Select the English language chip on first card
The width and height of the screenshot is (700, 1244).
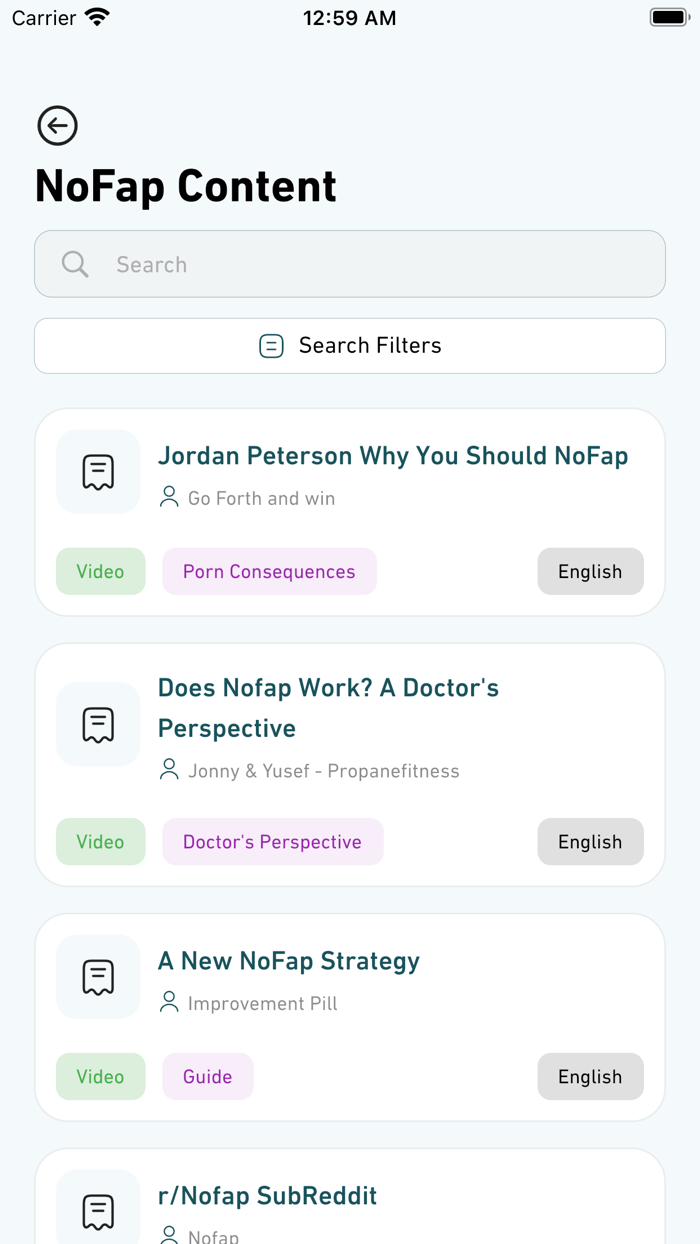coord(590,571)
